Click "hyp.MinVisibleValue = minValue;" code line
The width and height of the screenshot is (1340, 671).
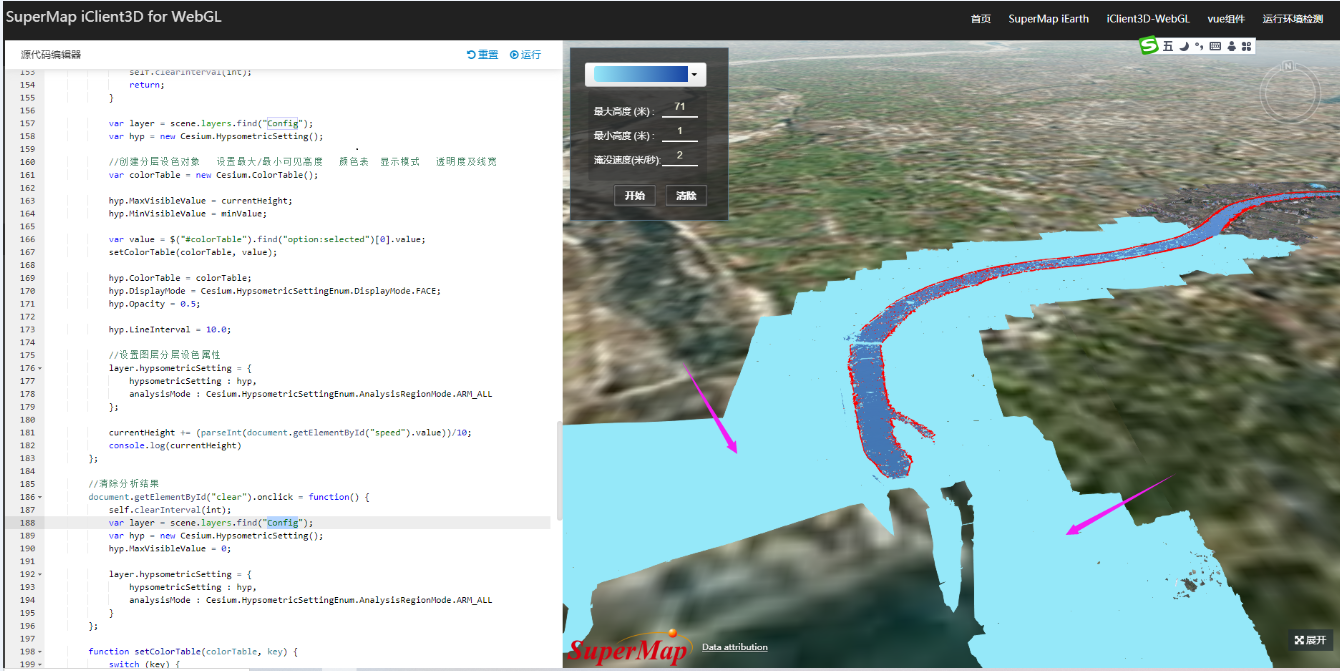coord(188,213)
